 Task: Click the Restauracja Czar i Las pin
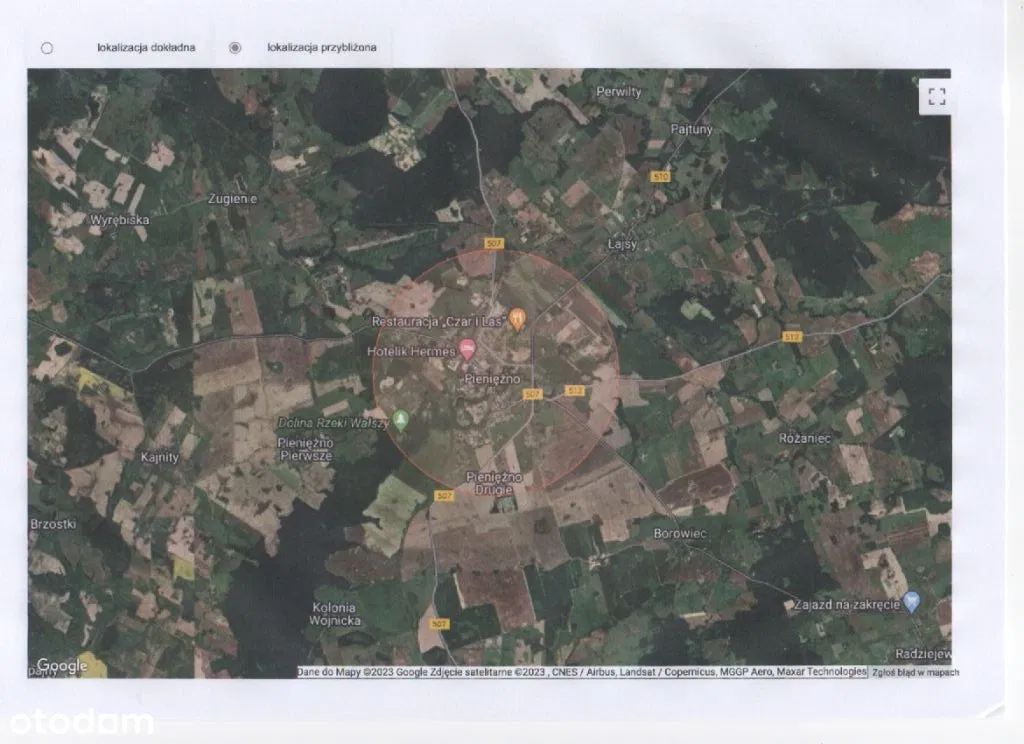pos(517,319)
